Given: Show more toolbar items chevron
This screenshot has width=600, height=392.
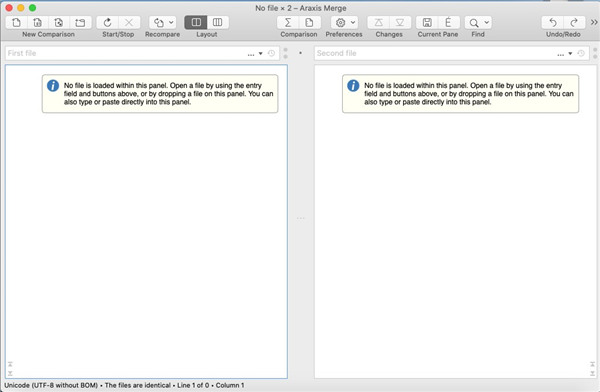Looking at the screenshot, I should [x=593, y=23].
